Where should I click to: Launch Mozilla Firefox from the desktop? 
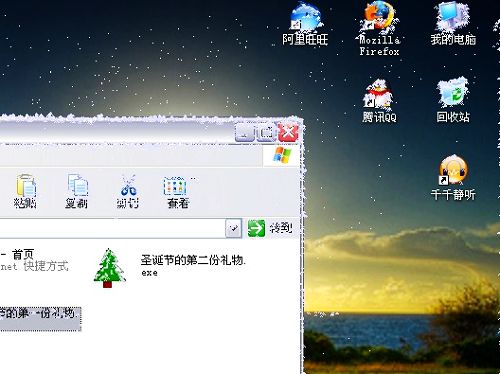tap(379, 28)
